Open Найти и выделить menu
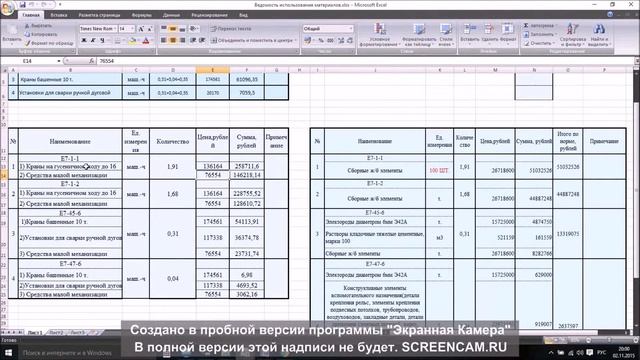Screen dimensions: 640x360 [599, 35]
